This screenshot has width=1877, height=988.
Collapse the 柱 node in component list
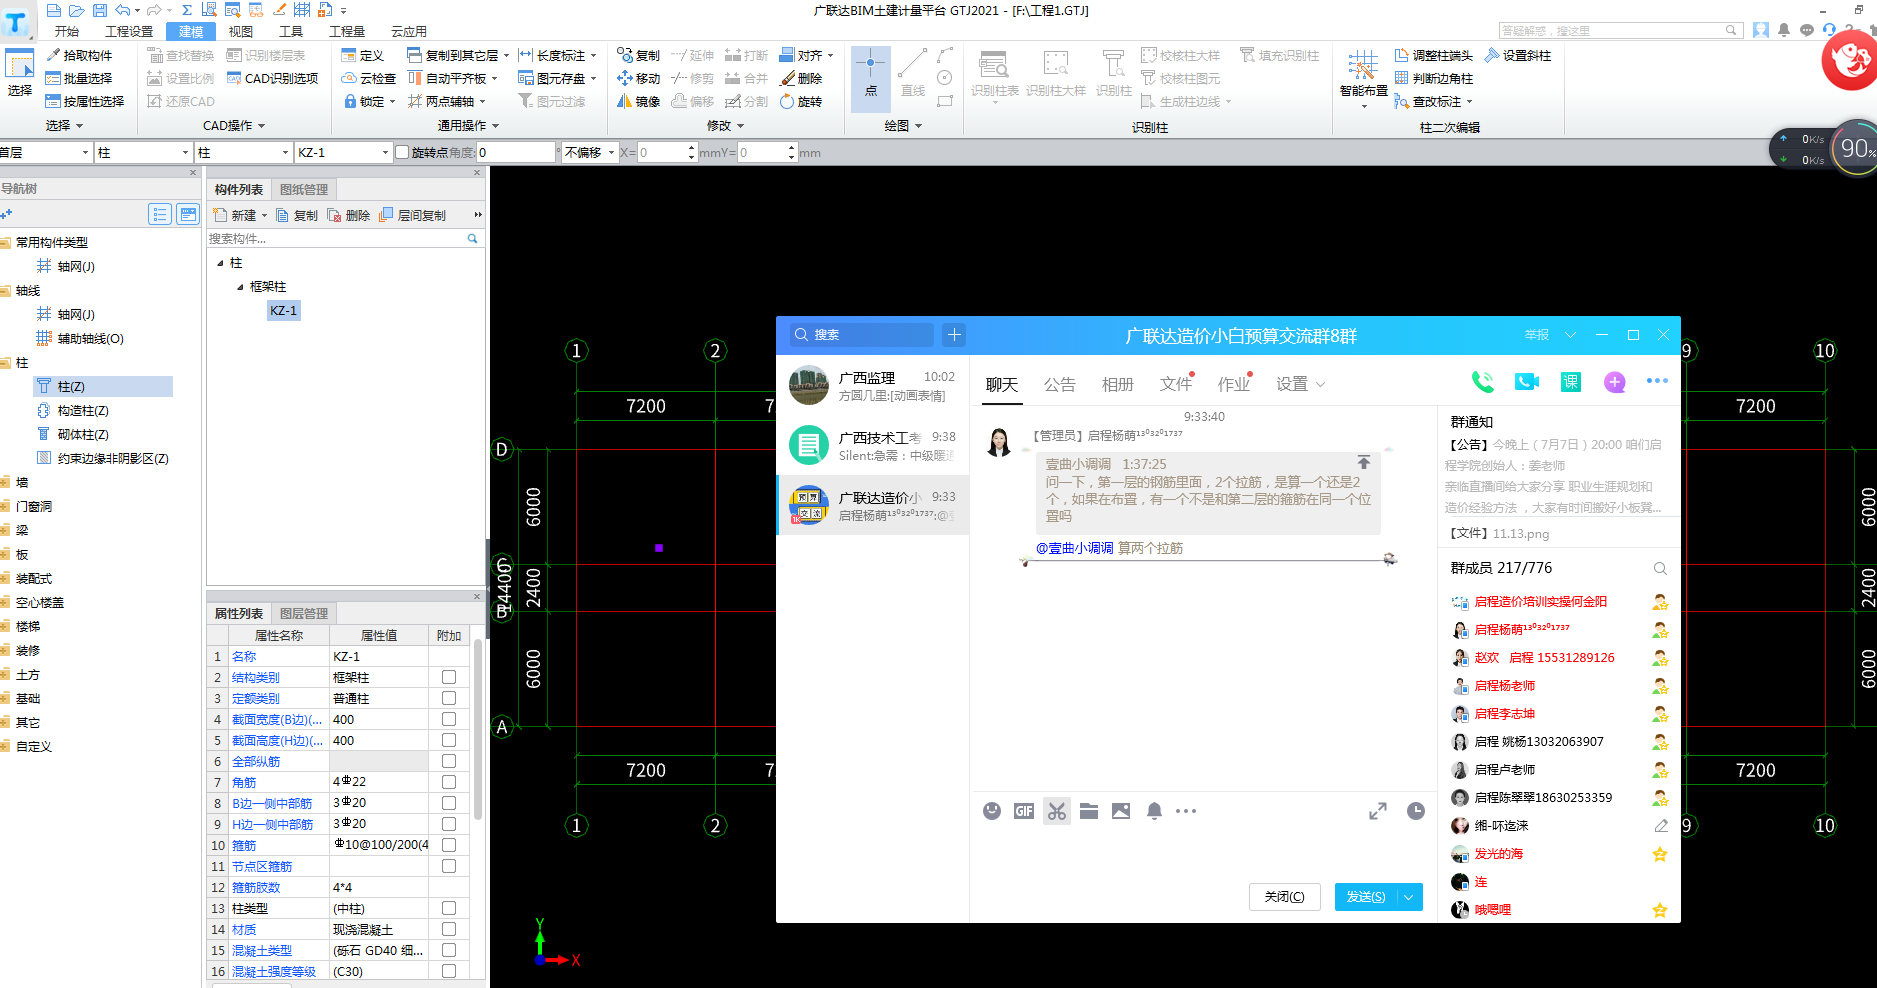click(x=220, y=263)
